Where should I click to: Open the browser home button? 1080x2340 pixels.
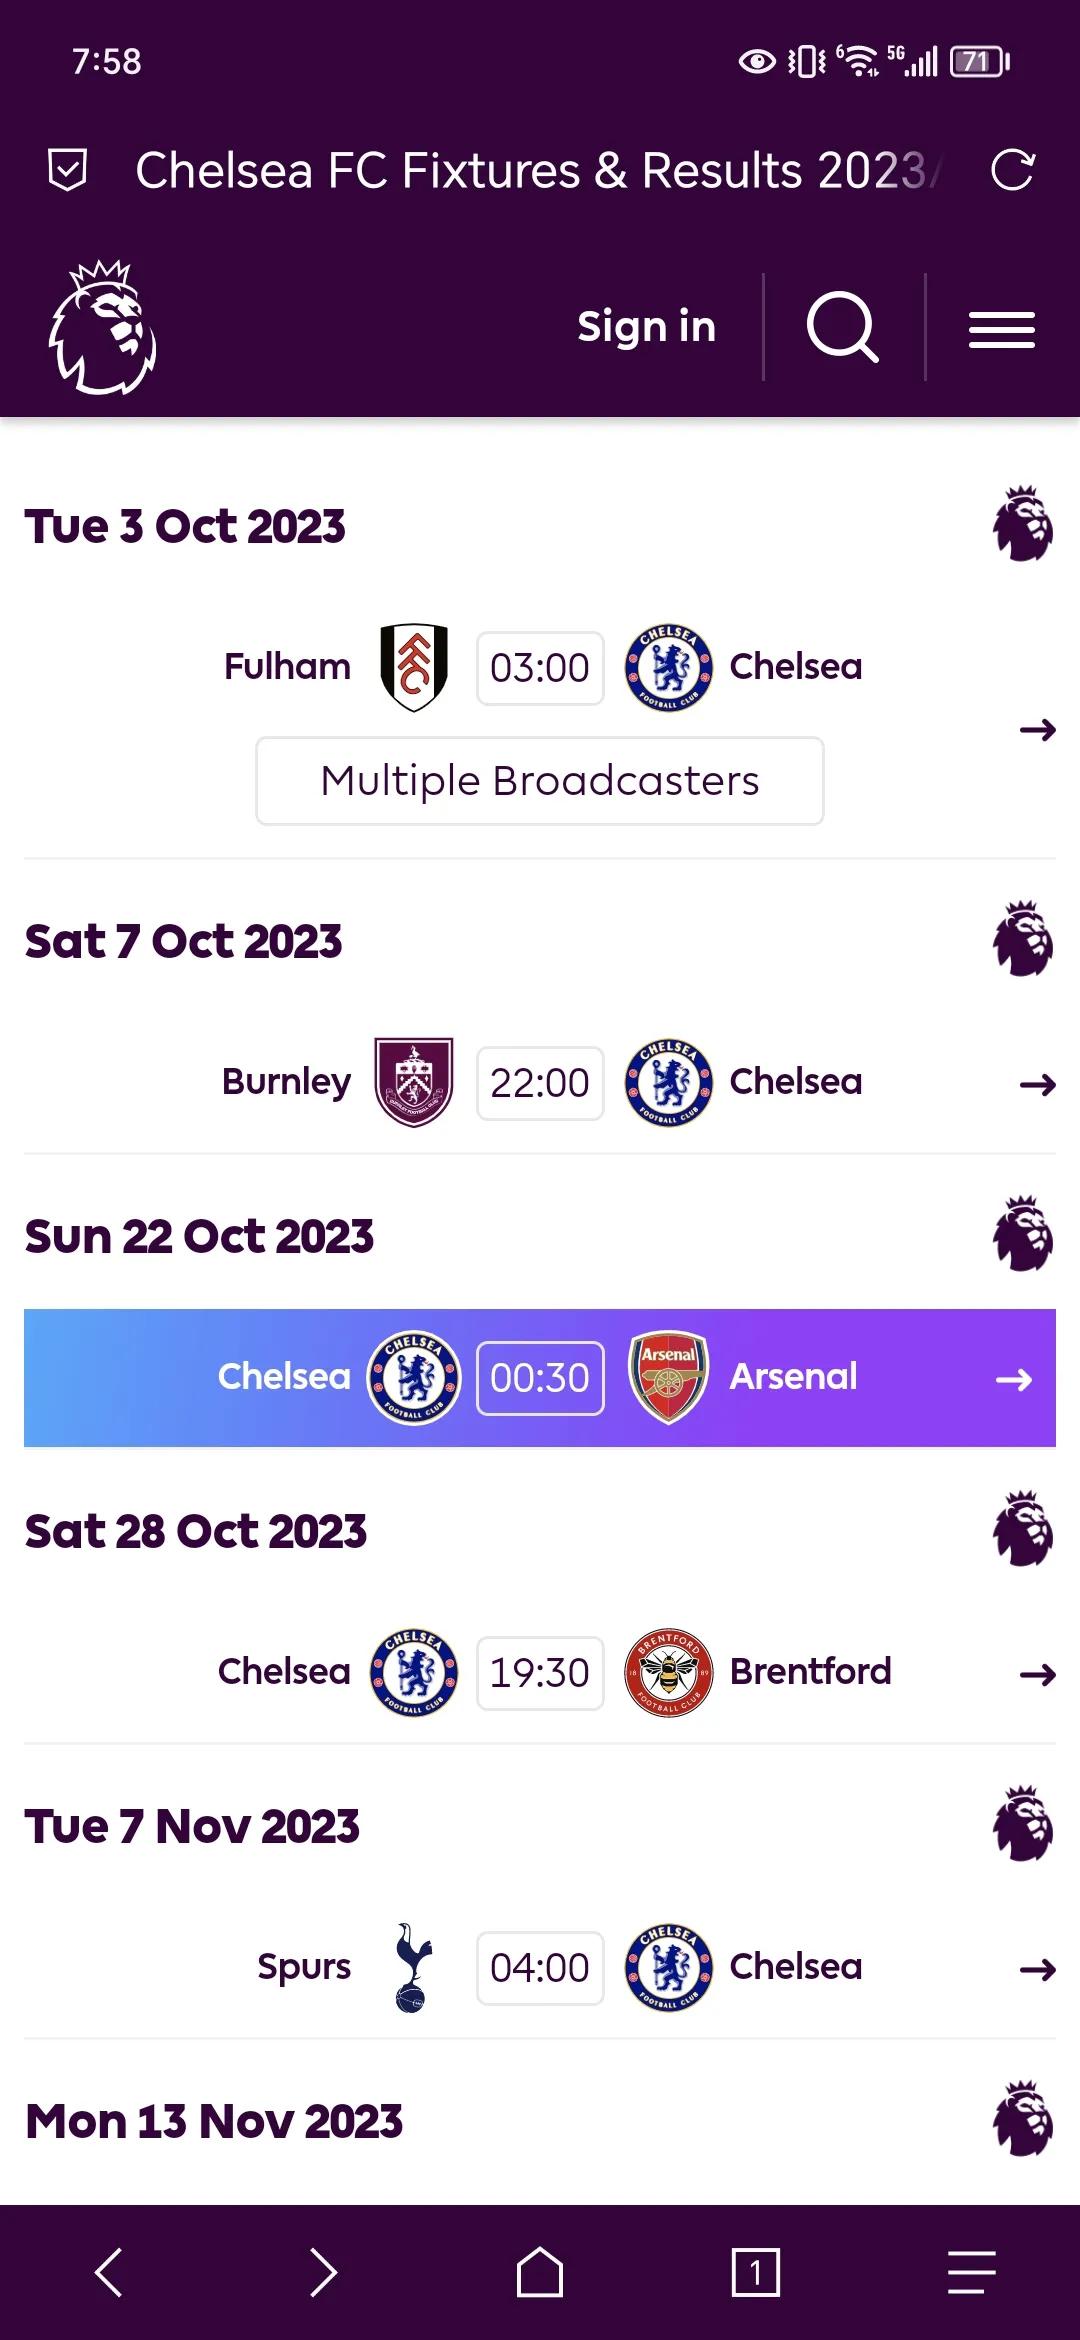tap(540, 2273)
